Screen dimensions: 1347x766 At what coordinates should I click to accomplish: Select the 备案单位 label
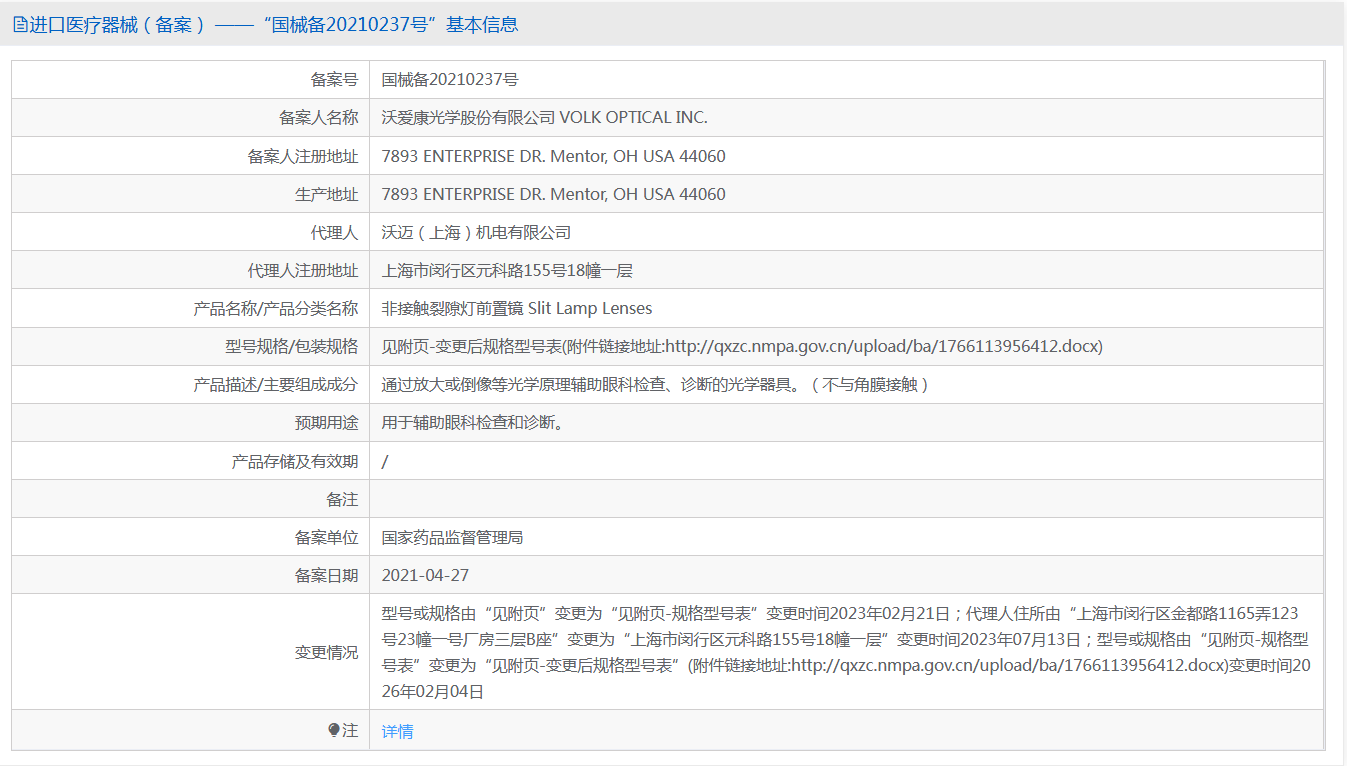point(326,537)
